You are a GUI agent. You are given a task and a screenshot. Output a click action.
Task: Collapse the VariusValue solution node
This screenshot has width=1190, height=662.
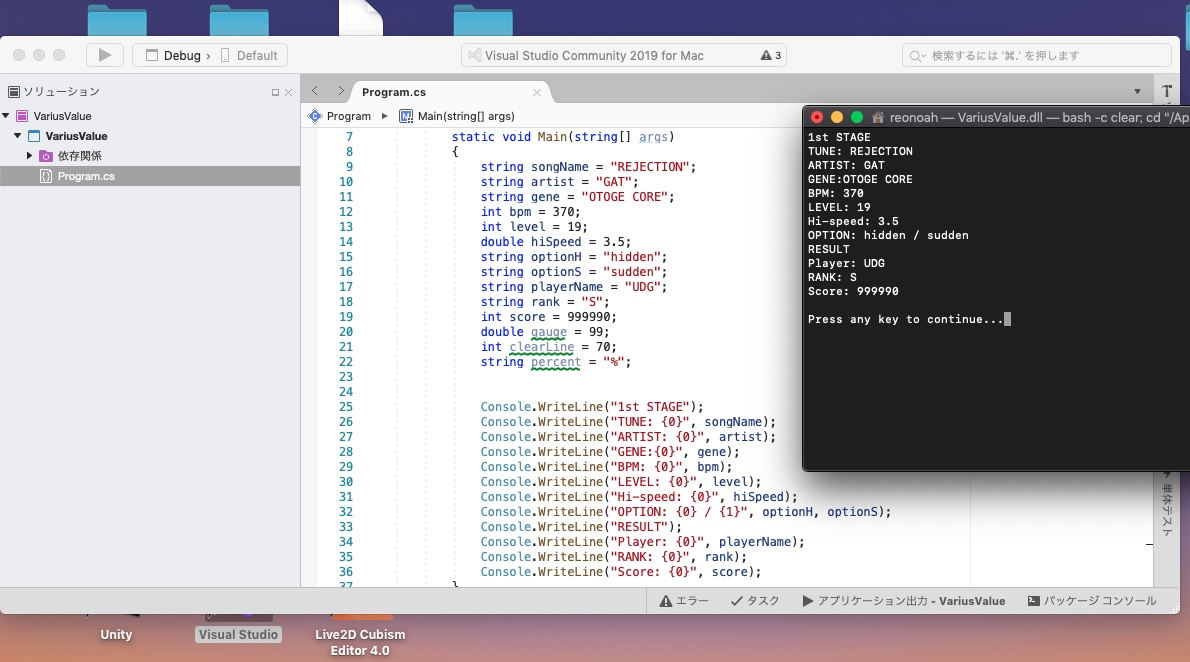6,115
